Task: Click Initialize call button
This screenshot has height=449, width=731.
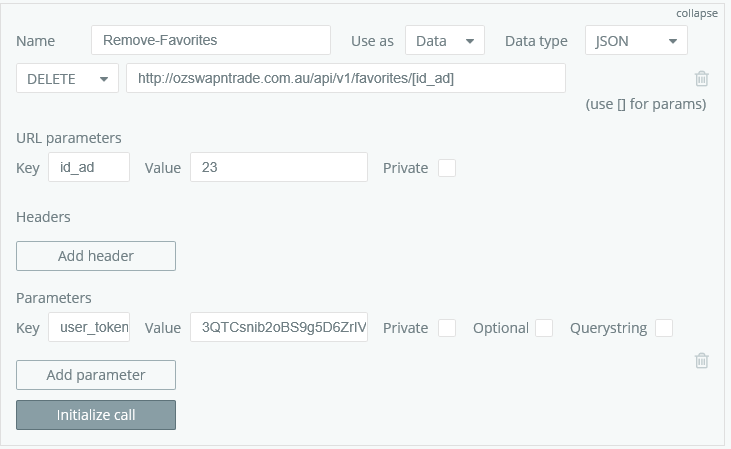Action: click(96, 415)
